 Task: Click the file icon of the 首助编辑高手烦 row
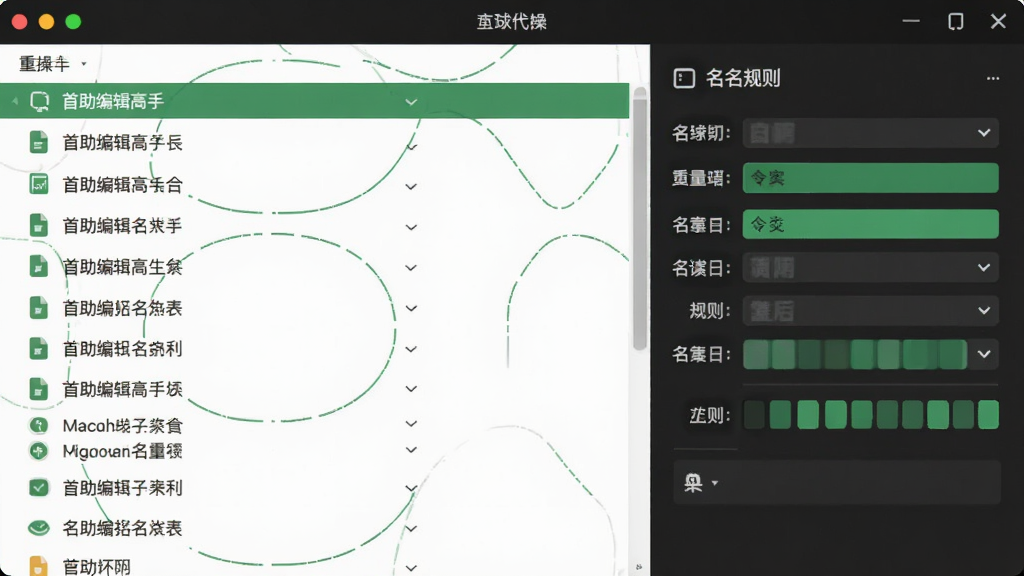[x=39, y=389]
